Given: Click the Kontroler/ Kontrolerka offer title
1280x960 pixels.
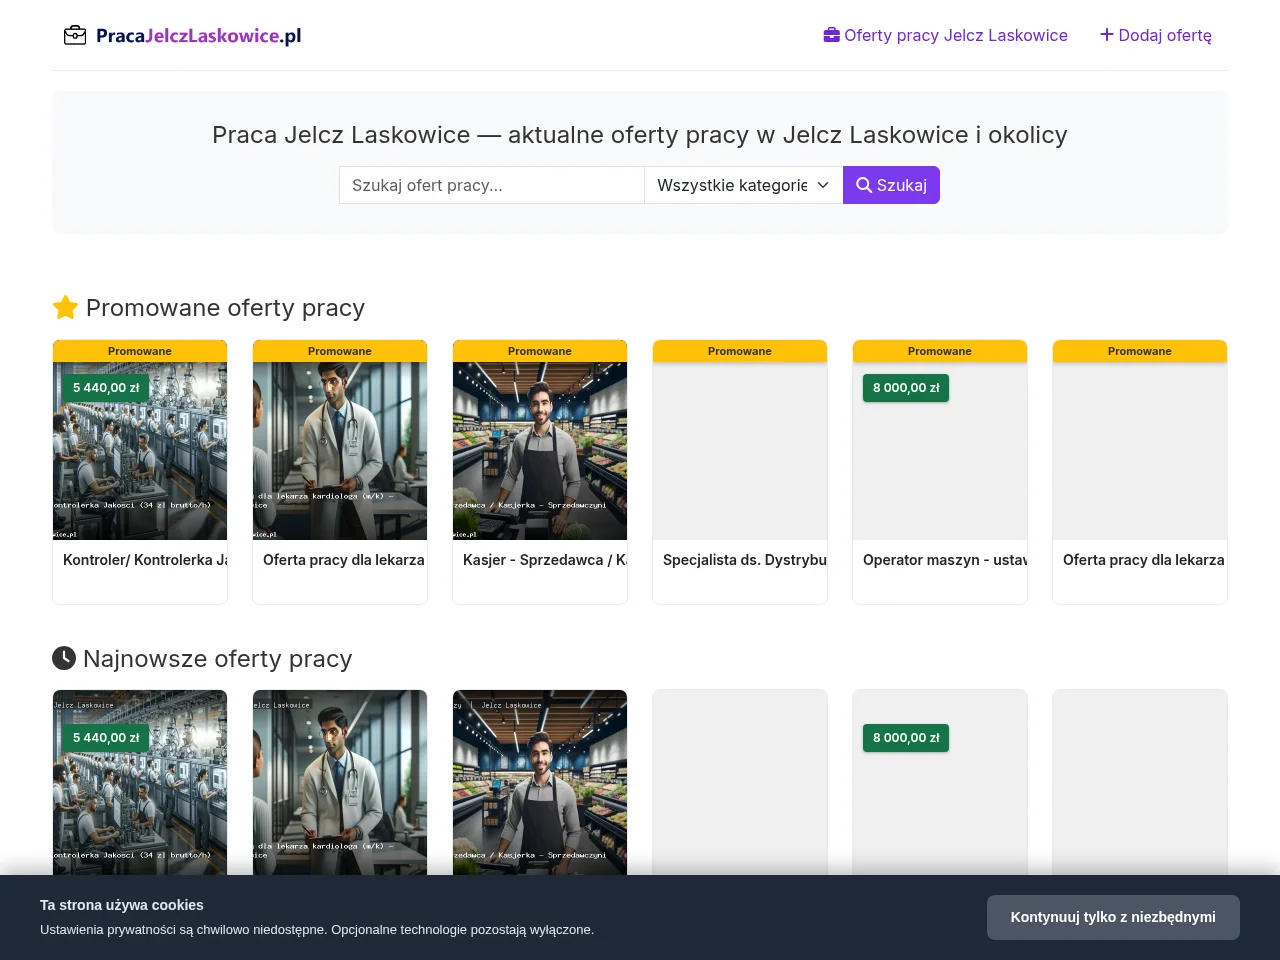Looking at the screenshot, I should pos(145,560).
